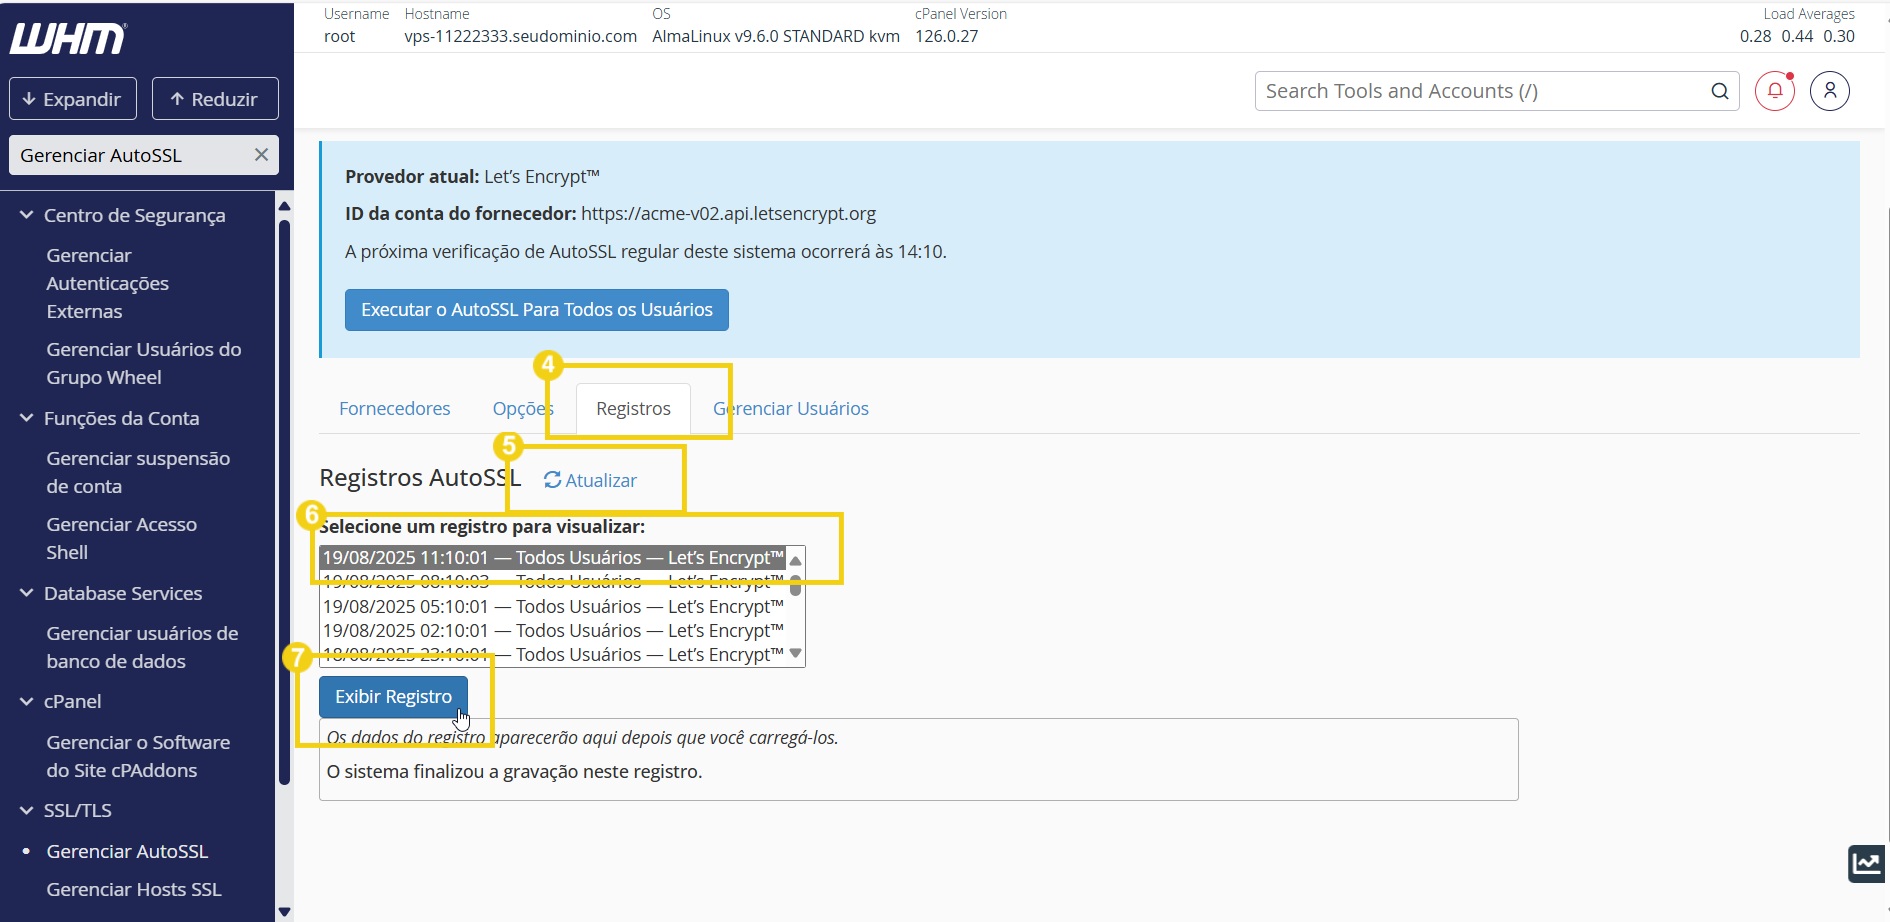Open the Gerenciar Usuários tab
The height and width of the screenshot is (922, 1890).
(790, 408)
